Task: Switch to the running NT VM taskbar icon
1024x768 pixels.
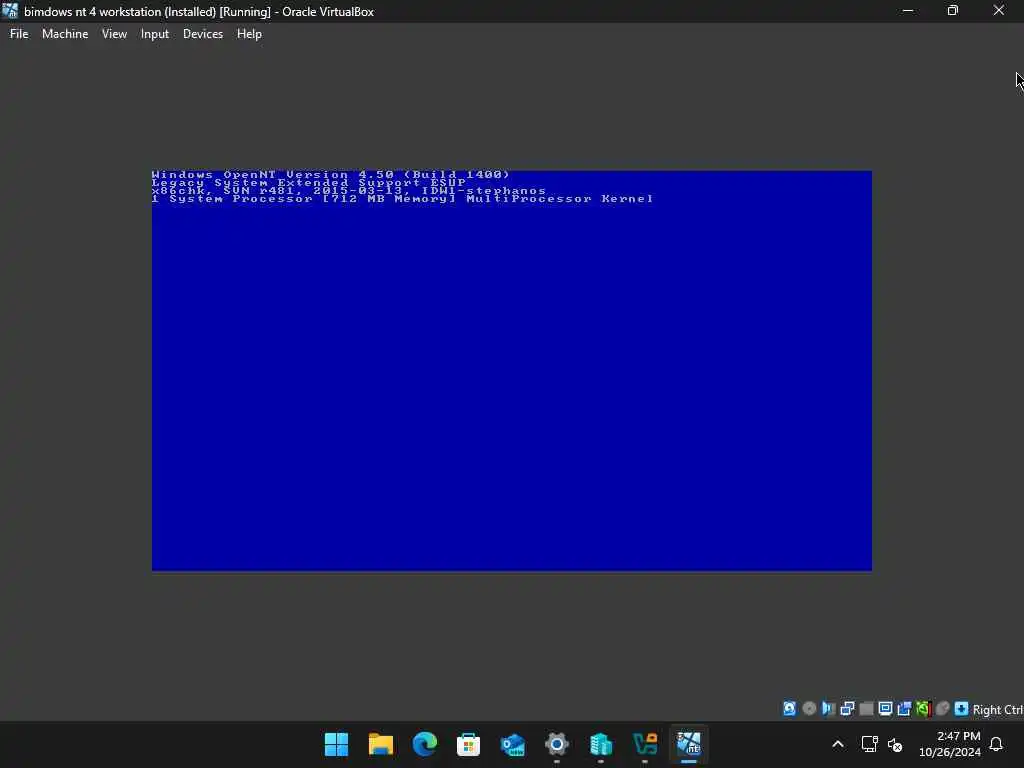Action: (689, 744)
